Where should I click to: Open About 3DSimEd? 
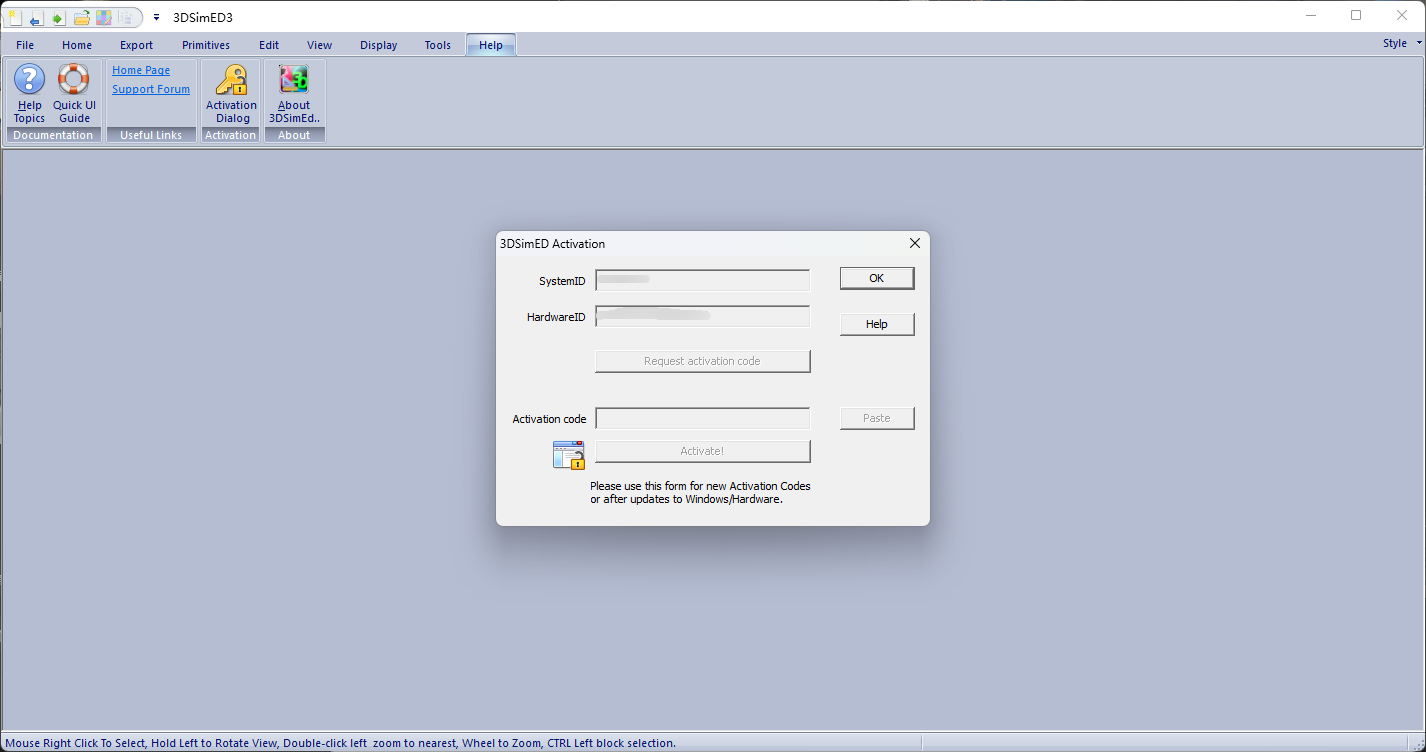click(294, 93)
